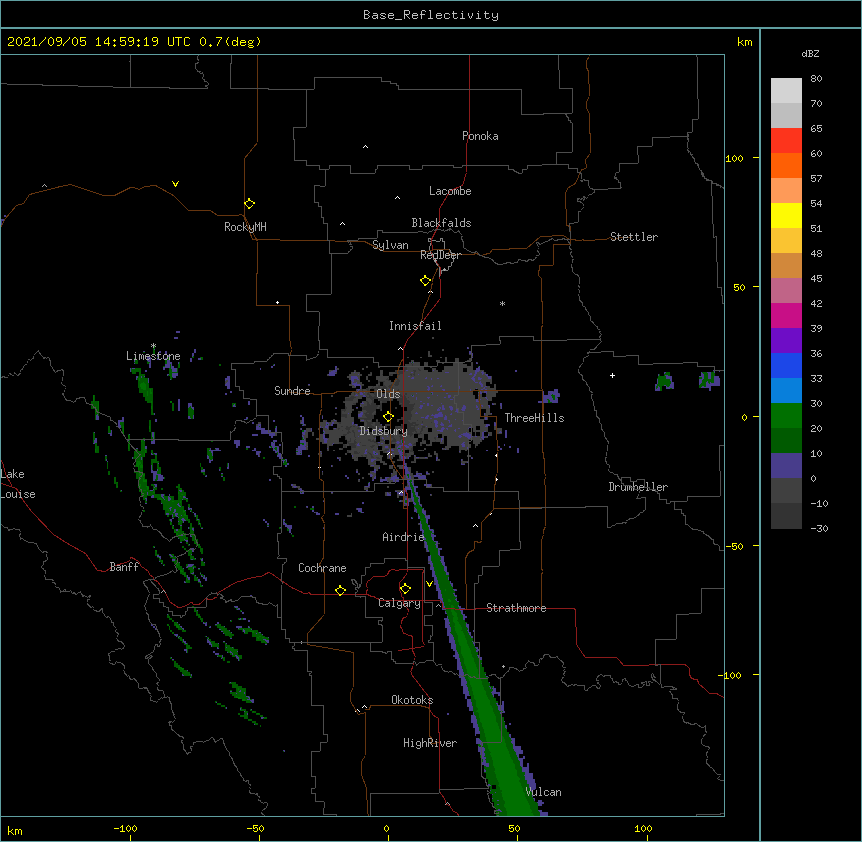The width and height of the screenshot is (862, 842).
Task: Click the green echo patch east of Drumheller plus marker
Action: click(665, 381)
